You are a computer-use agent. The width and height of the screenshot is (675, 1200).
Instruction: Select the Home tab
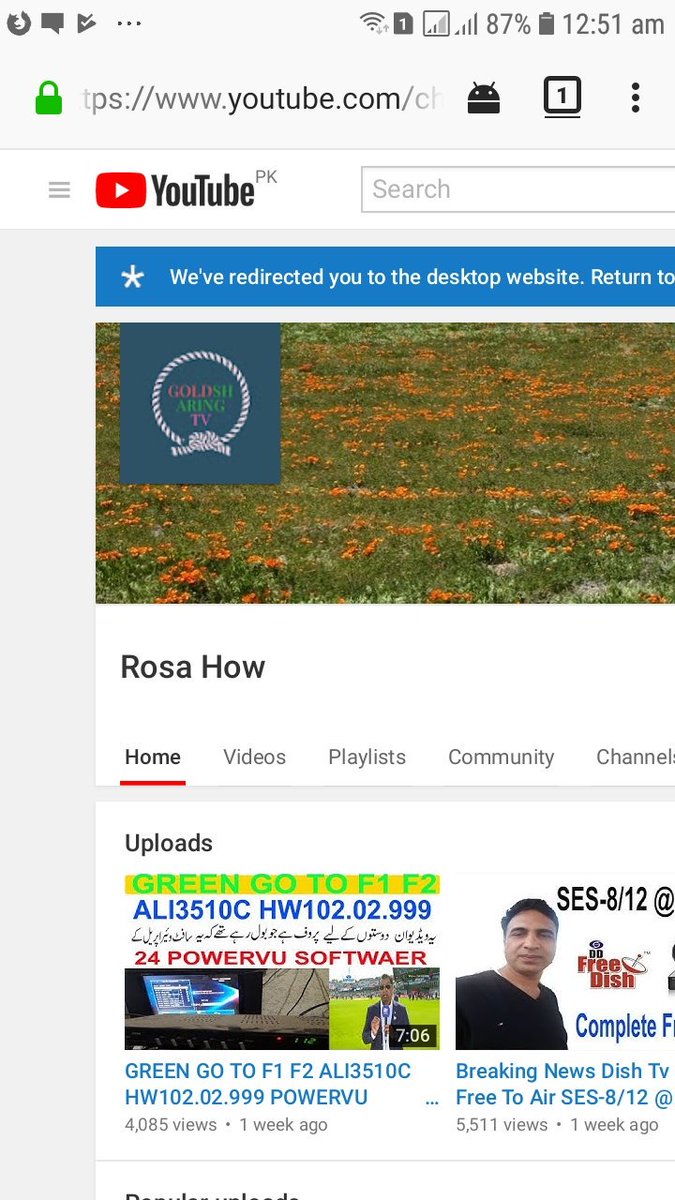[x=153, y=757]
